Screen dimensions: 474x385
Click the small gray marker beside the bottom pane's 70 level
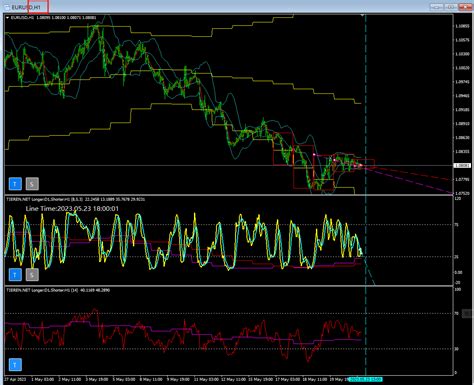click(467, 313)
